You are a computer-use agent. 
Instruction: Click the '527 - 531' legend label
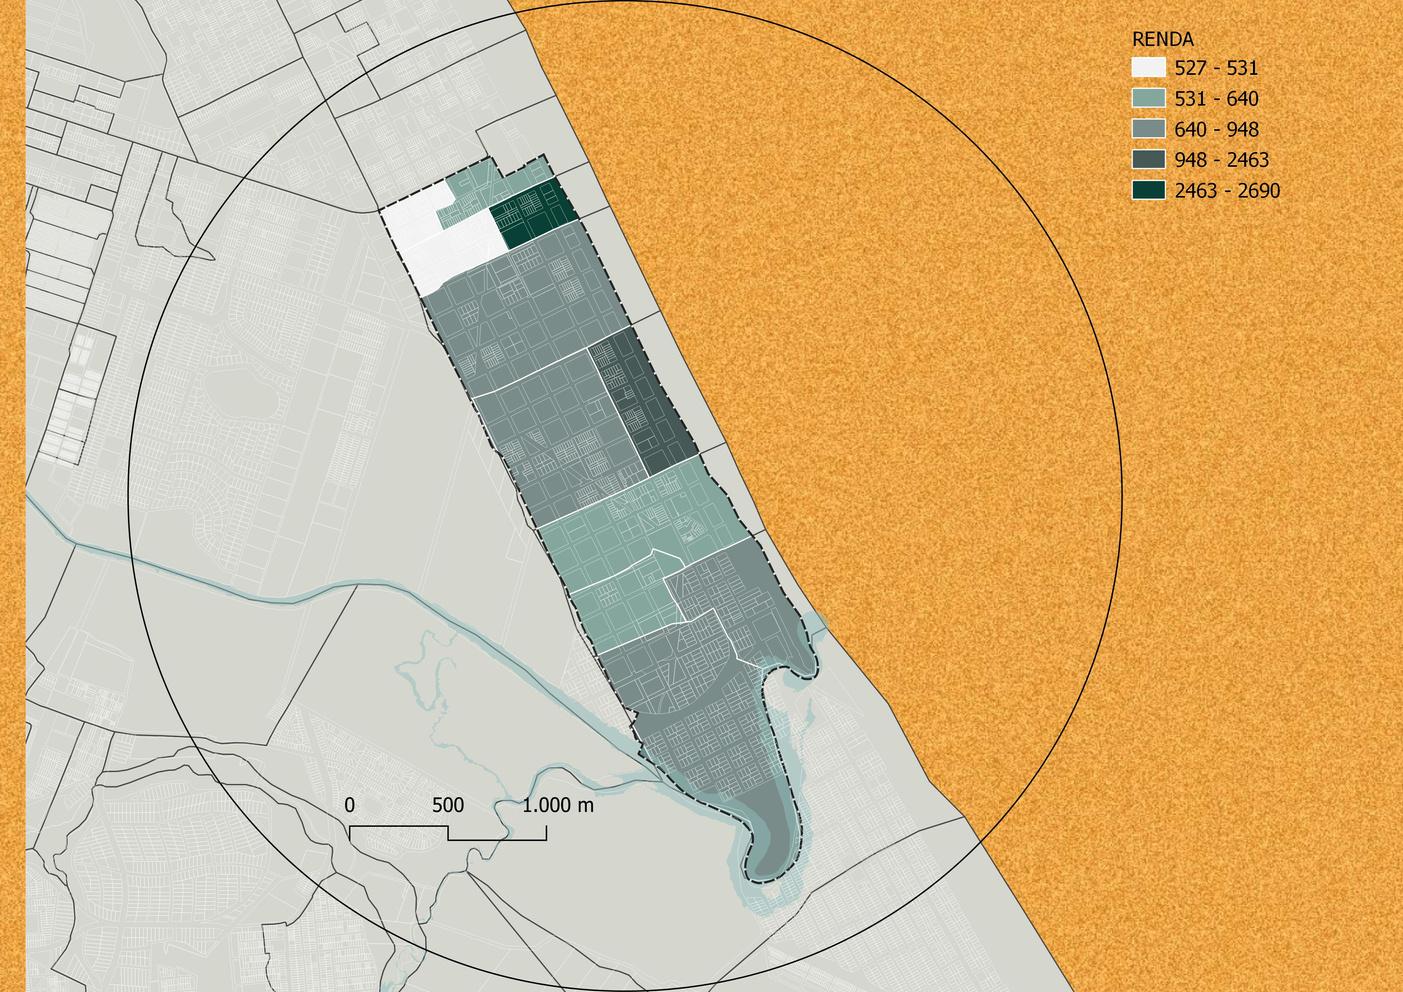pyautogui.click(x=1217, y=68)
